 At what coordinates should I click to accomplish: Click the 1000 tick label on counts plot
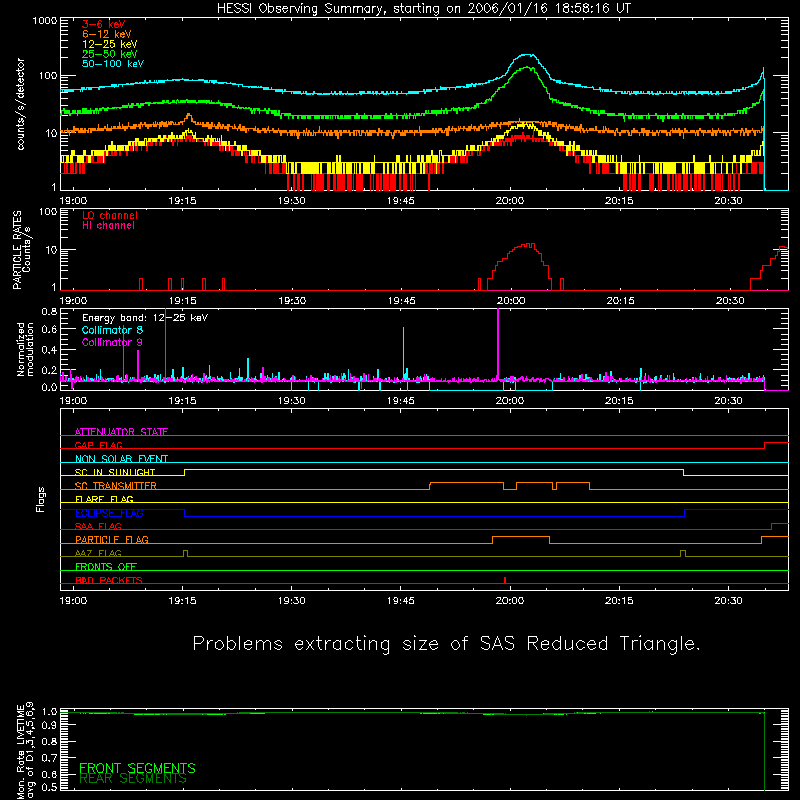coord(45,21)
